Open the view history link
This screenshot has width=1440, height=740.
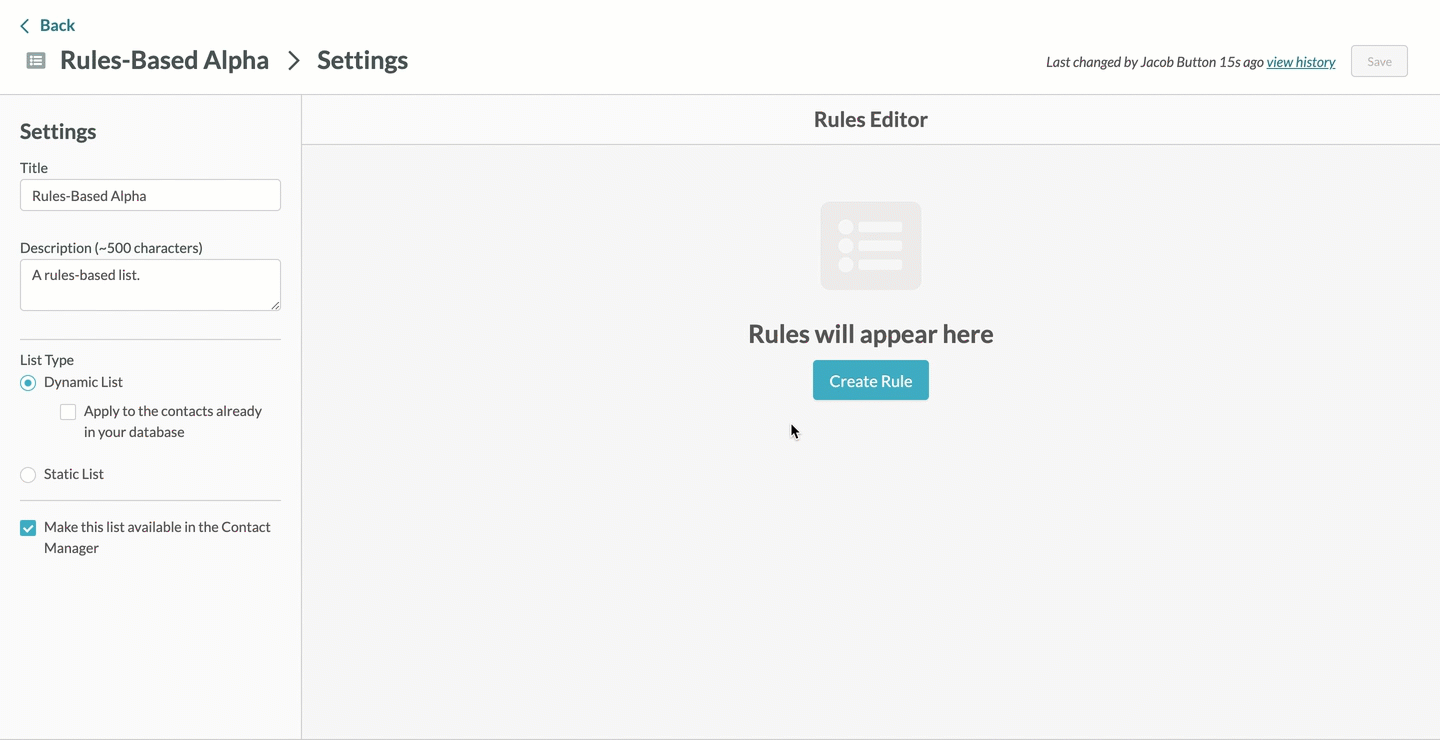tap(1300, 61)
